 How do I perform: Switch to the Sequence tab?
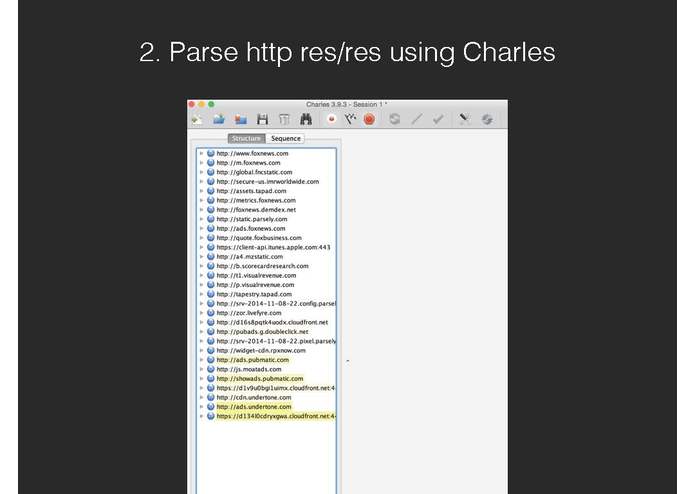[x=285, y=139]
